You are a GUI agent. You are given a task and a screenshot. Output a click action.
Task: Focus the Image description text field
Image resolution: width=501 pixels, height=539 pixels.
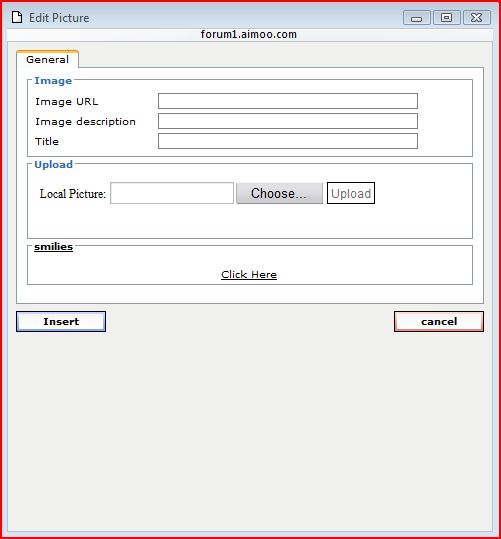[288, 121]
